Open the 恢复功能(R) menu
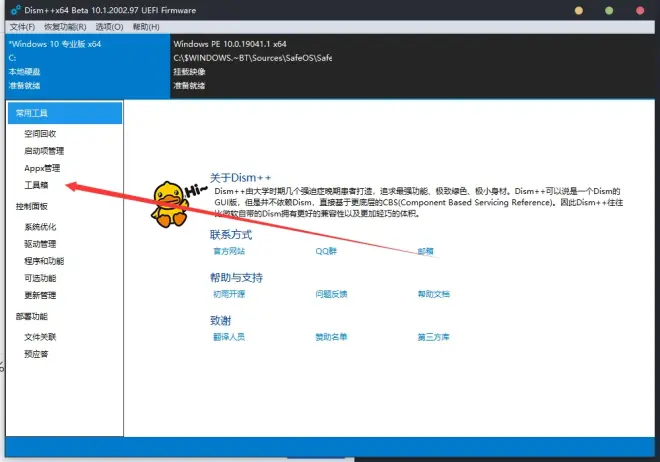 (x=65, y=27)
